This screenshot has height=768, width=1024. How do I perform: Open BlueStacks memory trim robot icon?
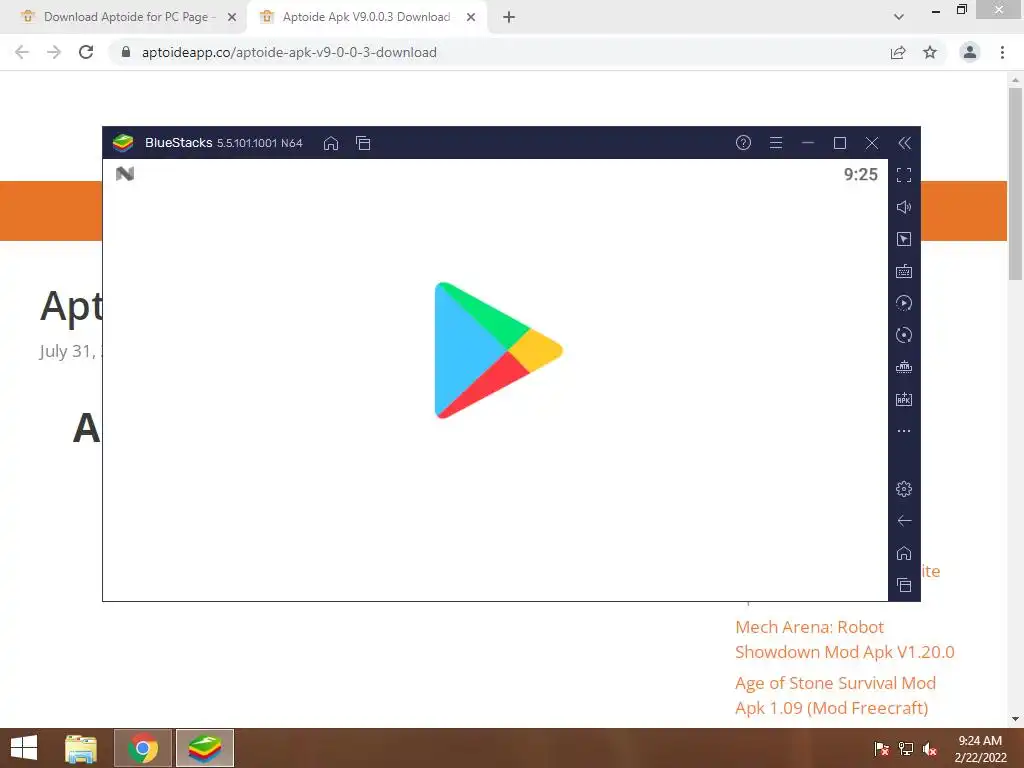(x=904, y=367)
